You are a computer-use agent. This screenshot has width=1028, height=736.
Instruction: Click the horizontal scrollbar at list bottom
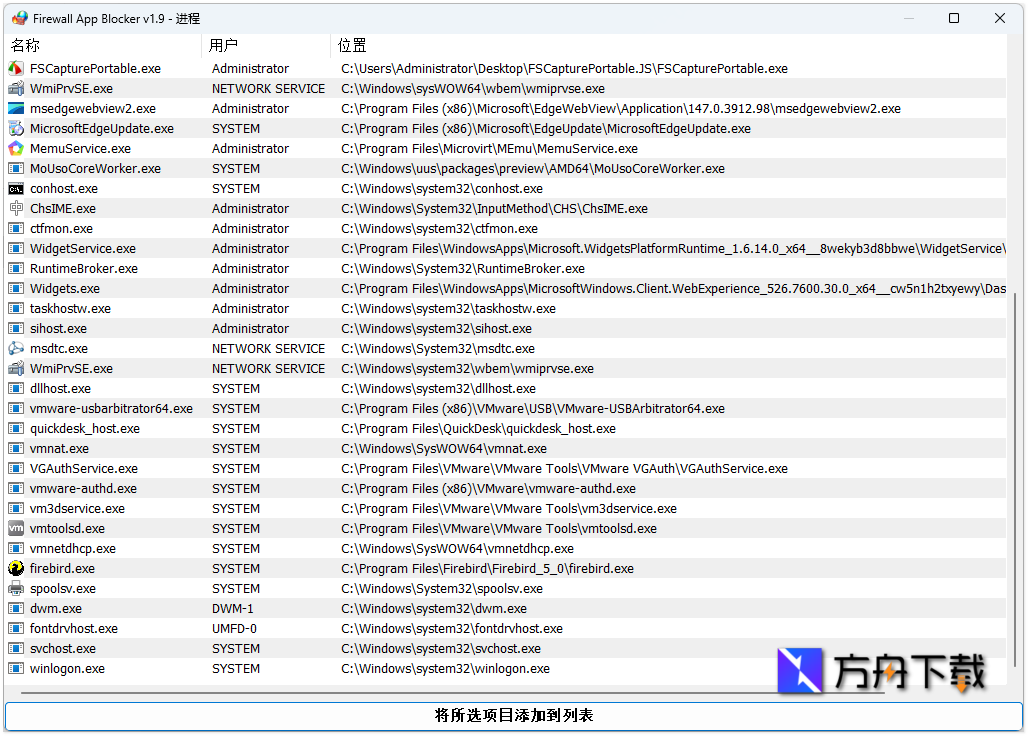point(452,692)
